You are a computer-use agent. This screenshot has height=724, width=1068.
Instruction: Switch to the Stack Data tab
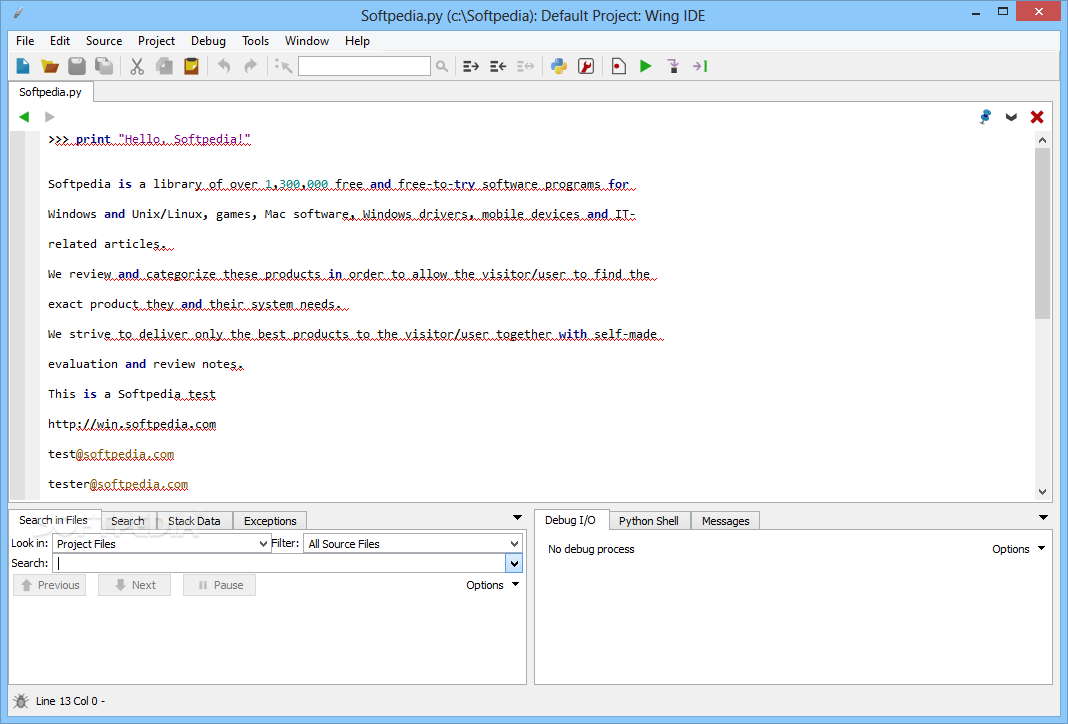pos(194,521)
